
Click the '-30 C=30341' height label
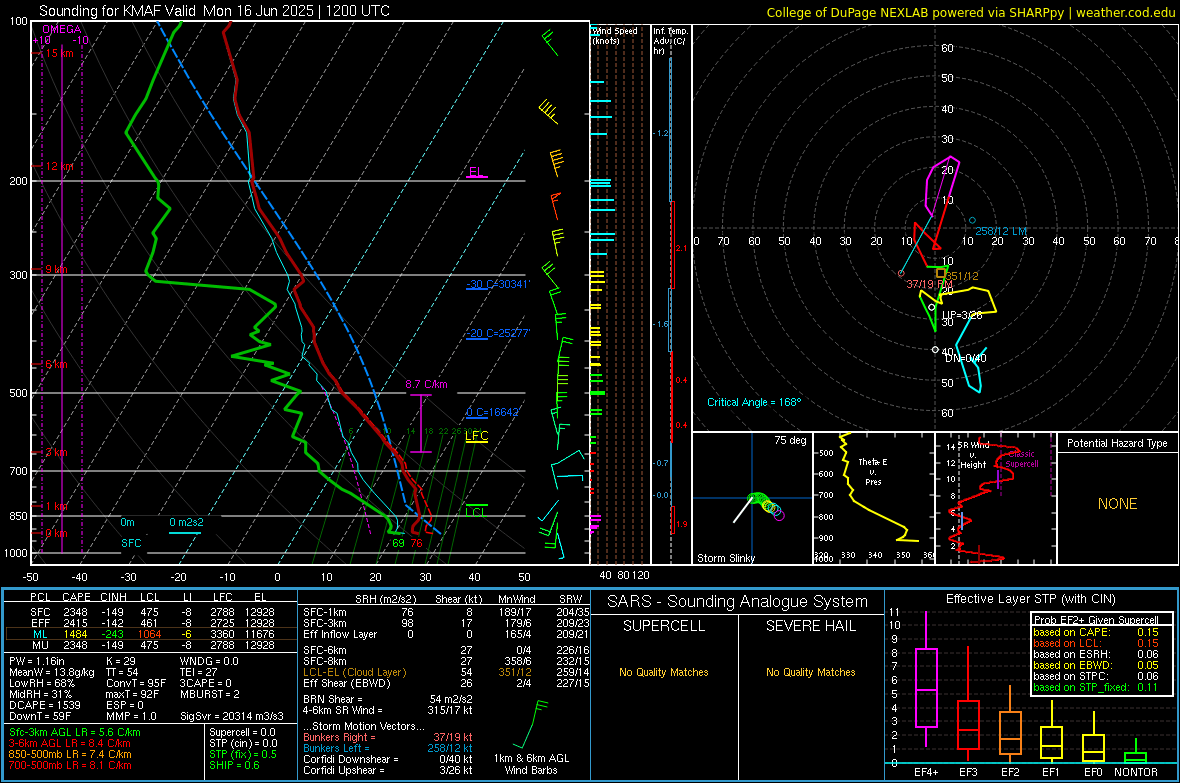click(498, 284)
